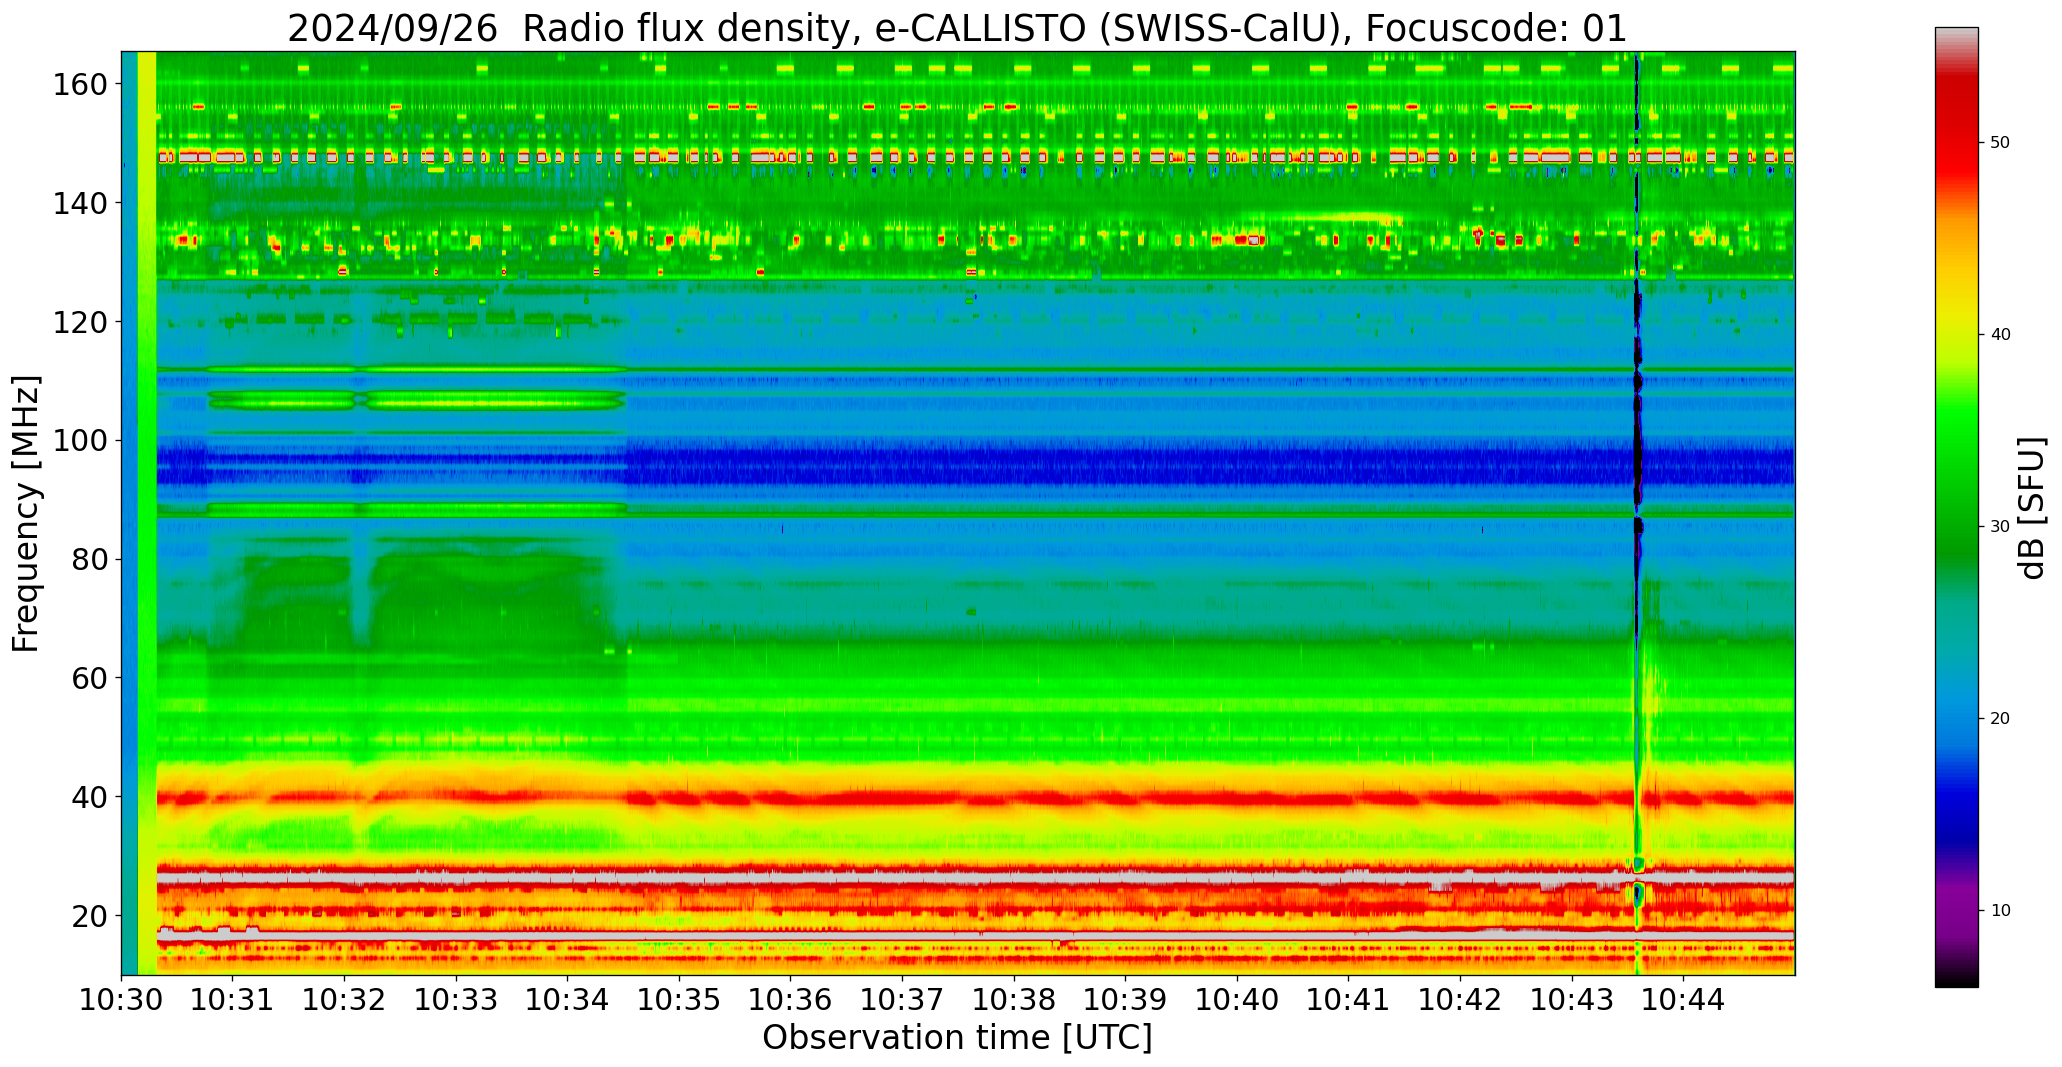This screenshot has height=1067, width=2062.
Task: Click the 10:34 time tick label
Action: point(568,1000)
